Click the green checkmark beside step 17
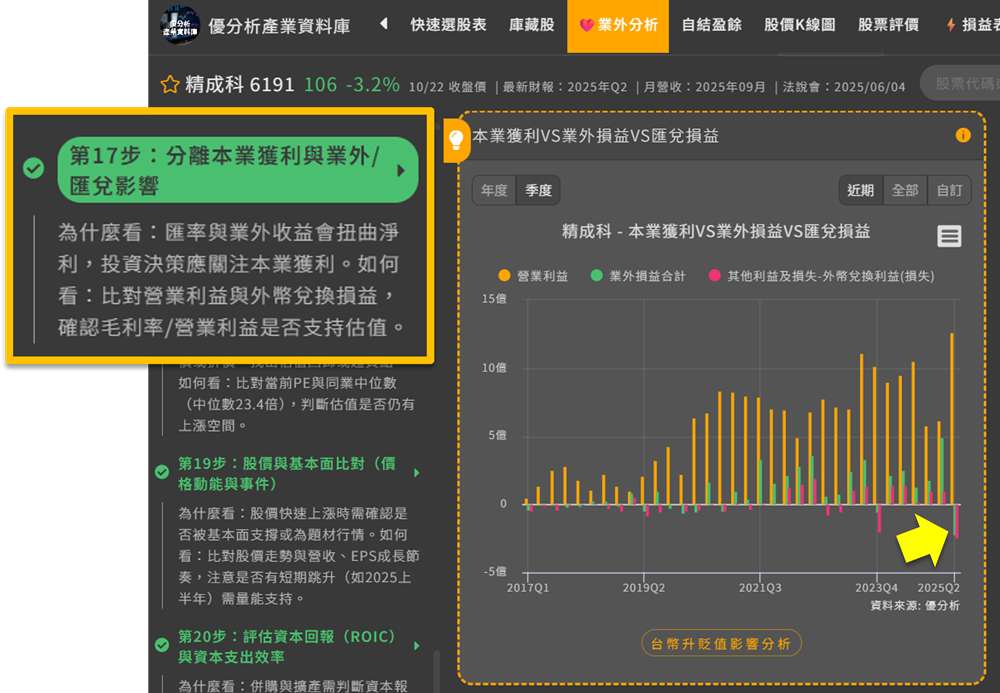 pos(34,168)
